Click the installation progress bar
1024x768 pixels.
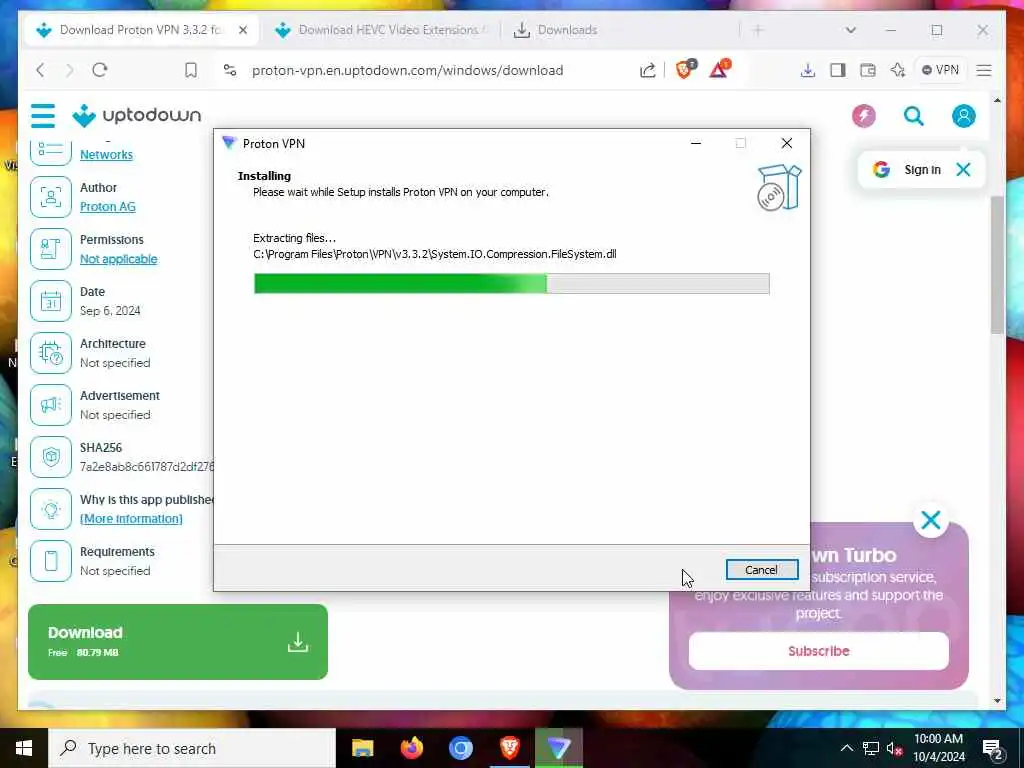(511, 283)
